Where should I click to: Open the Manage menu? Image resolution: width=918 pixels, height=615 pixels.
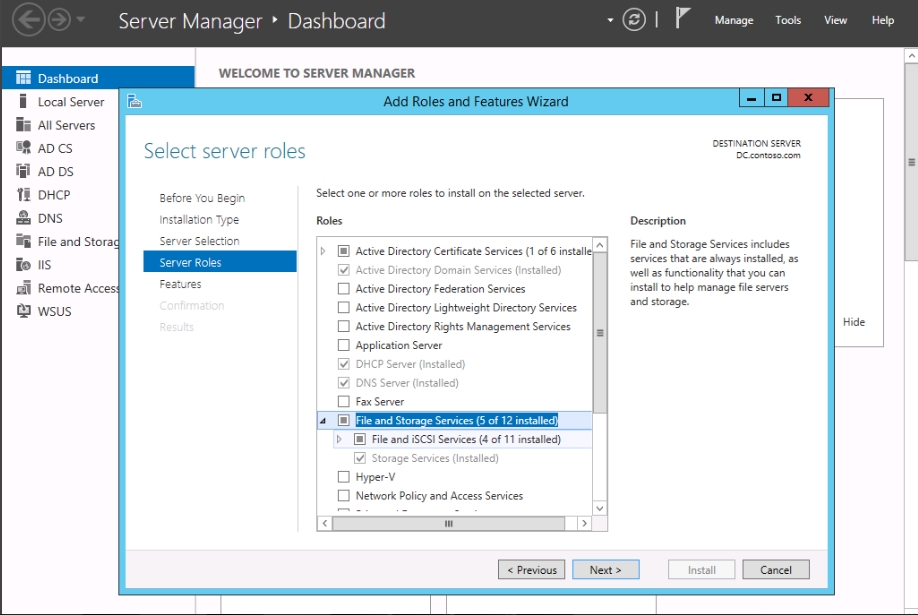pos(733,20)
